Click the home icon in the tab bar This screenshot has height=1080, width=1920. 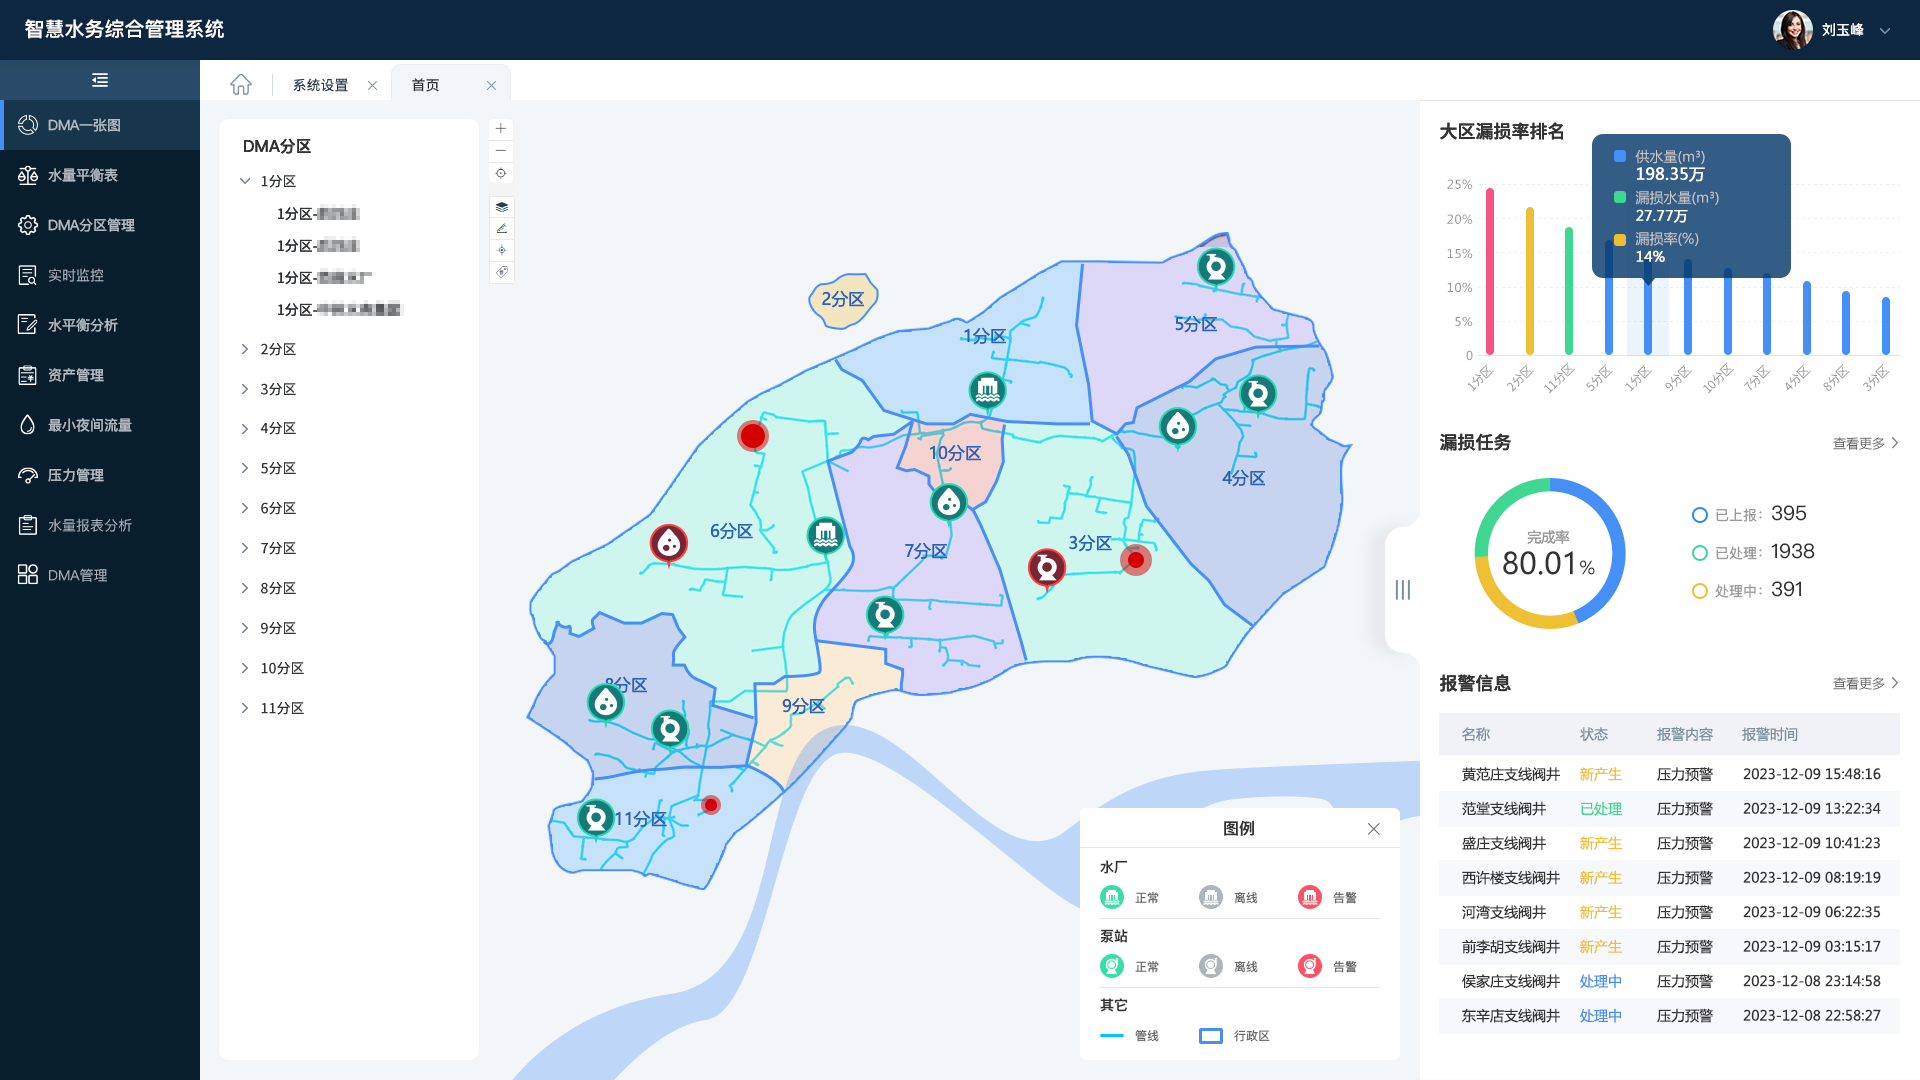click(241, 85)
